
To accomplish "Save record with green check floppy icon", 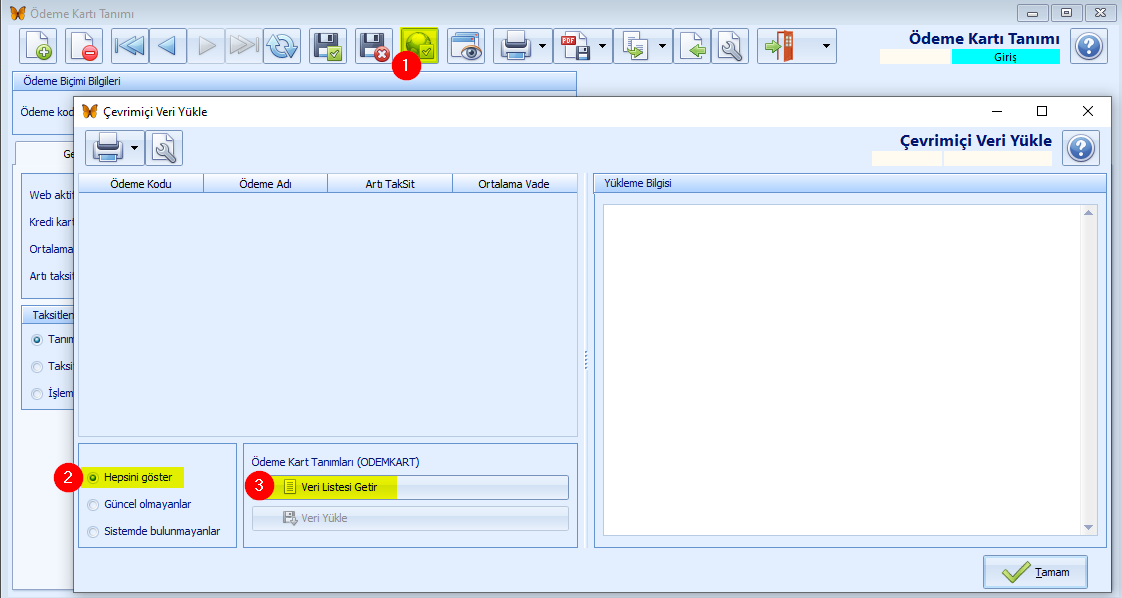I will pyautogui.click(x=328, y=46).
